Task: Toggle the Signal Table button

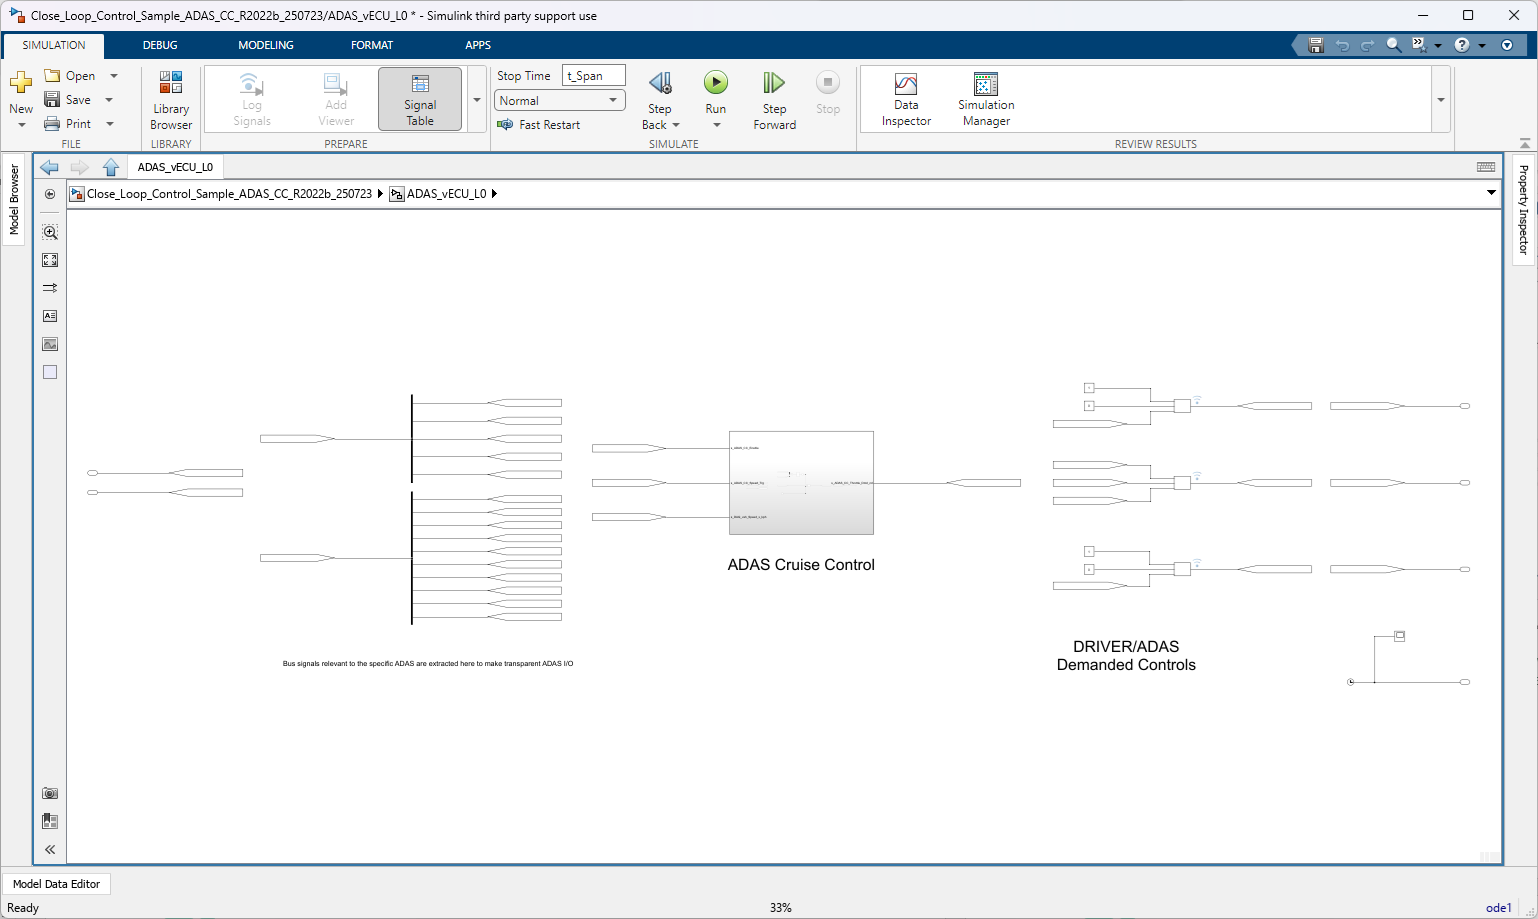Action: [420, 99]
